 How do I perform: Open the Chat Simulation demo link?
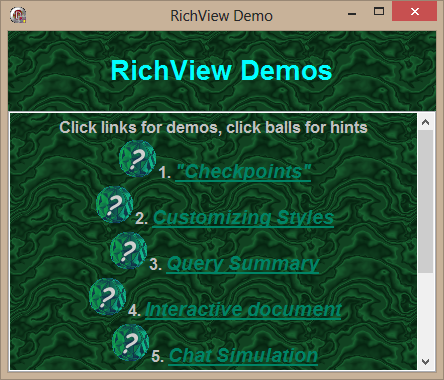coord(243,356)
